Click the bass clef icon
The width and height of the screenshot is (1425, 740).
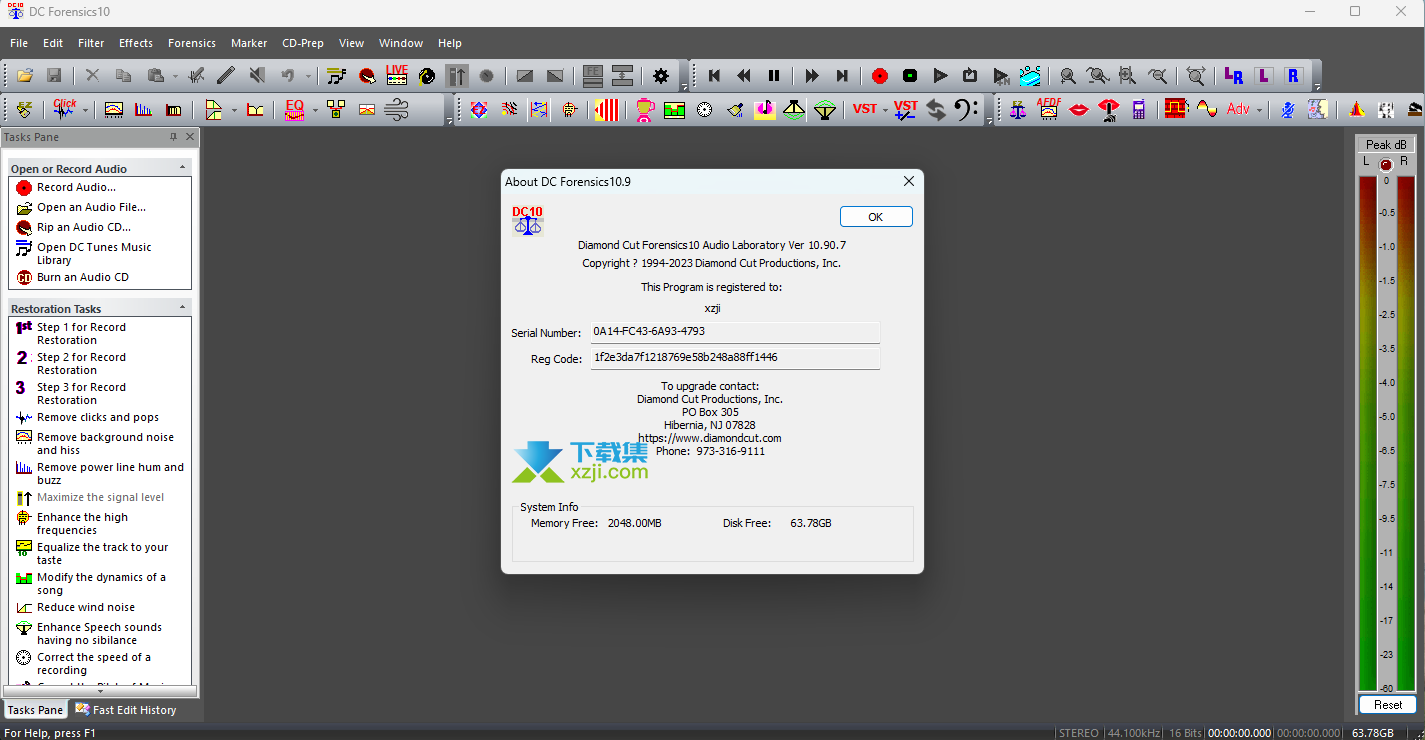[x=966, y=110]
